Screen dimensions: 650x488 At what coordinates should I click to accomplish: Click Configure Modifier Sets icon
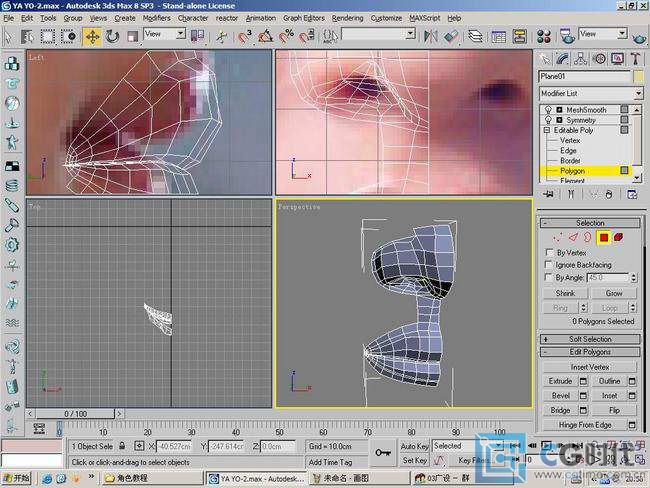click(x=632, y=194)
